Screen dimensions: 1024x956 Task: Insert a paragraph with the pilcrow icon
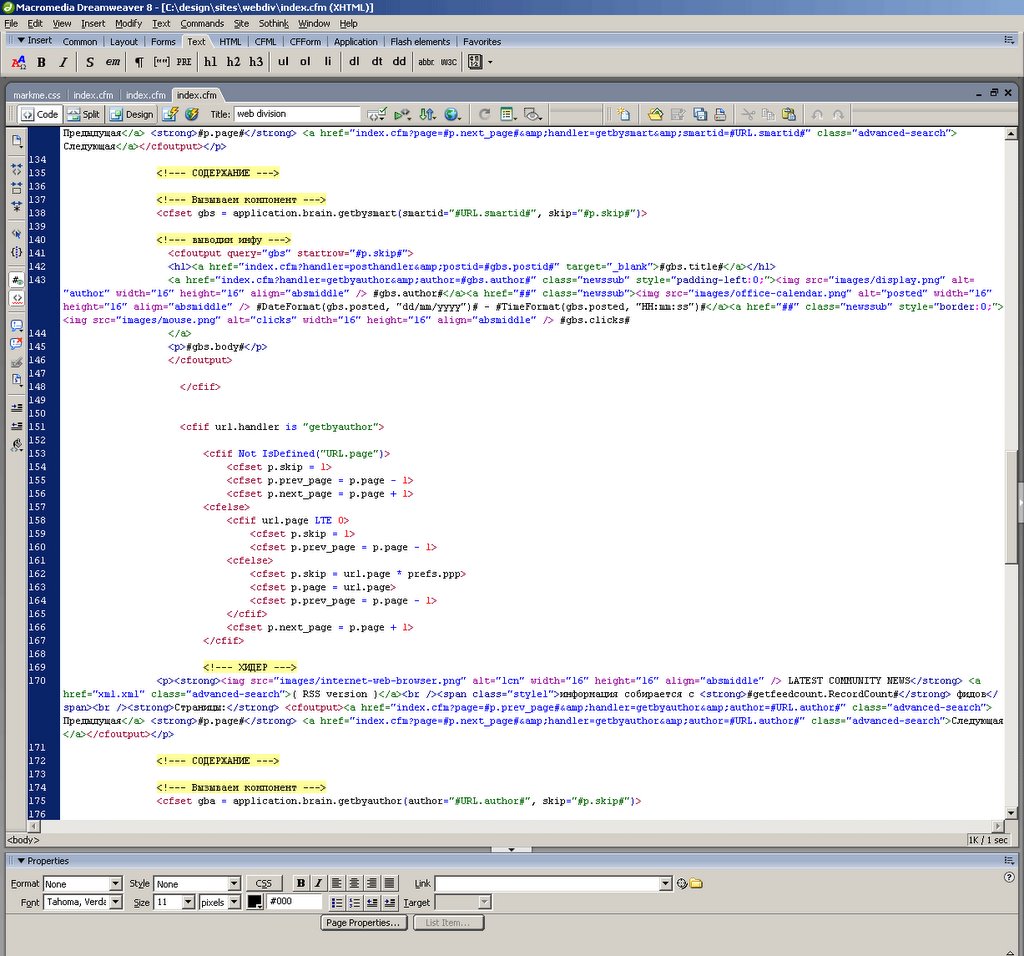point(139,62)
